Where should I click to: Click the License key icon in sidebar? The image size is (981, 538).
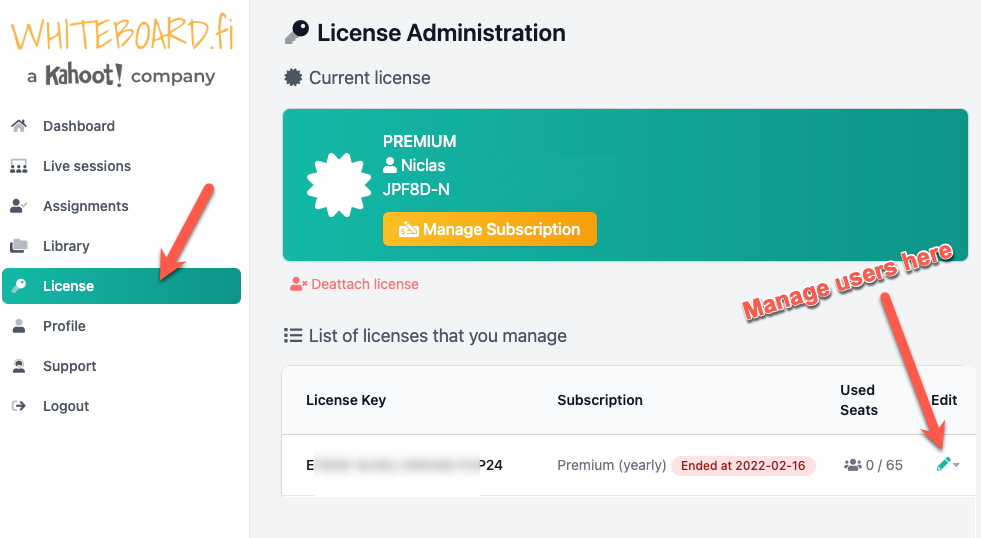(19, 286)
